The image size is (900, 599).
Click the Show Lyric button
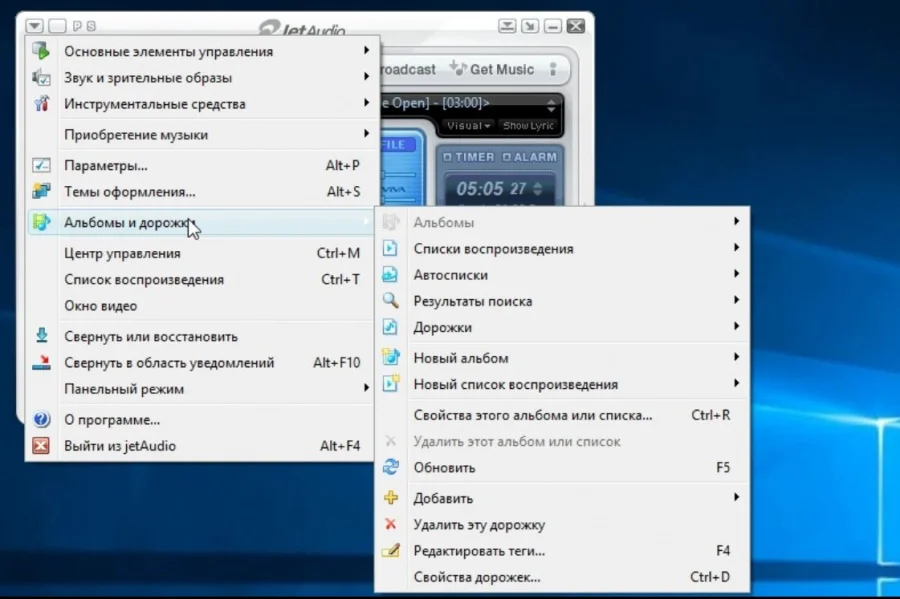(528, 126)
